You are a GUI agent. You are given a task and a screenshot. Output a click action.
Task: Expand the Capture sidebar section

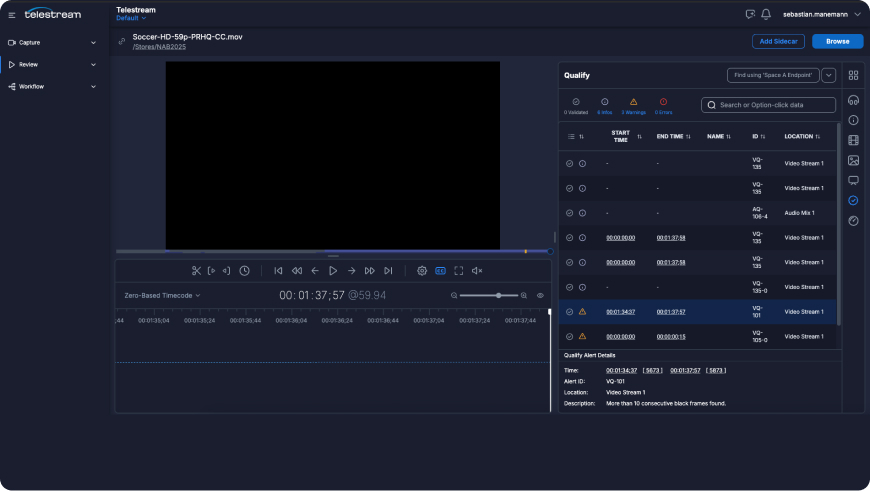pos(52,43)
